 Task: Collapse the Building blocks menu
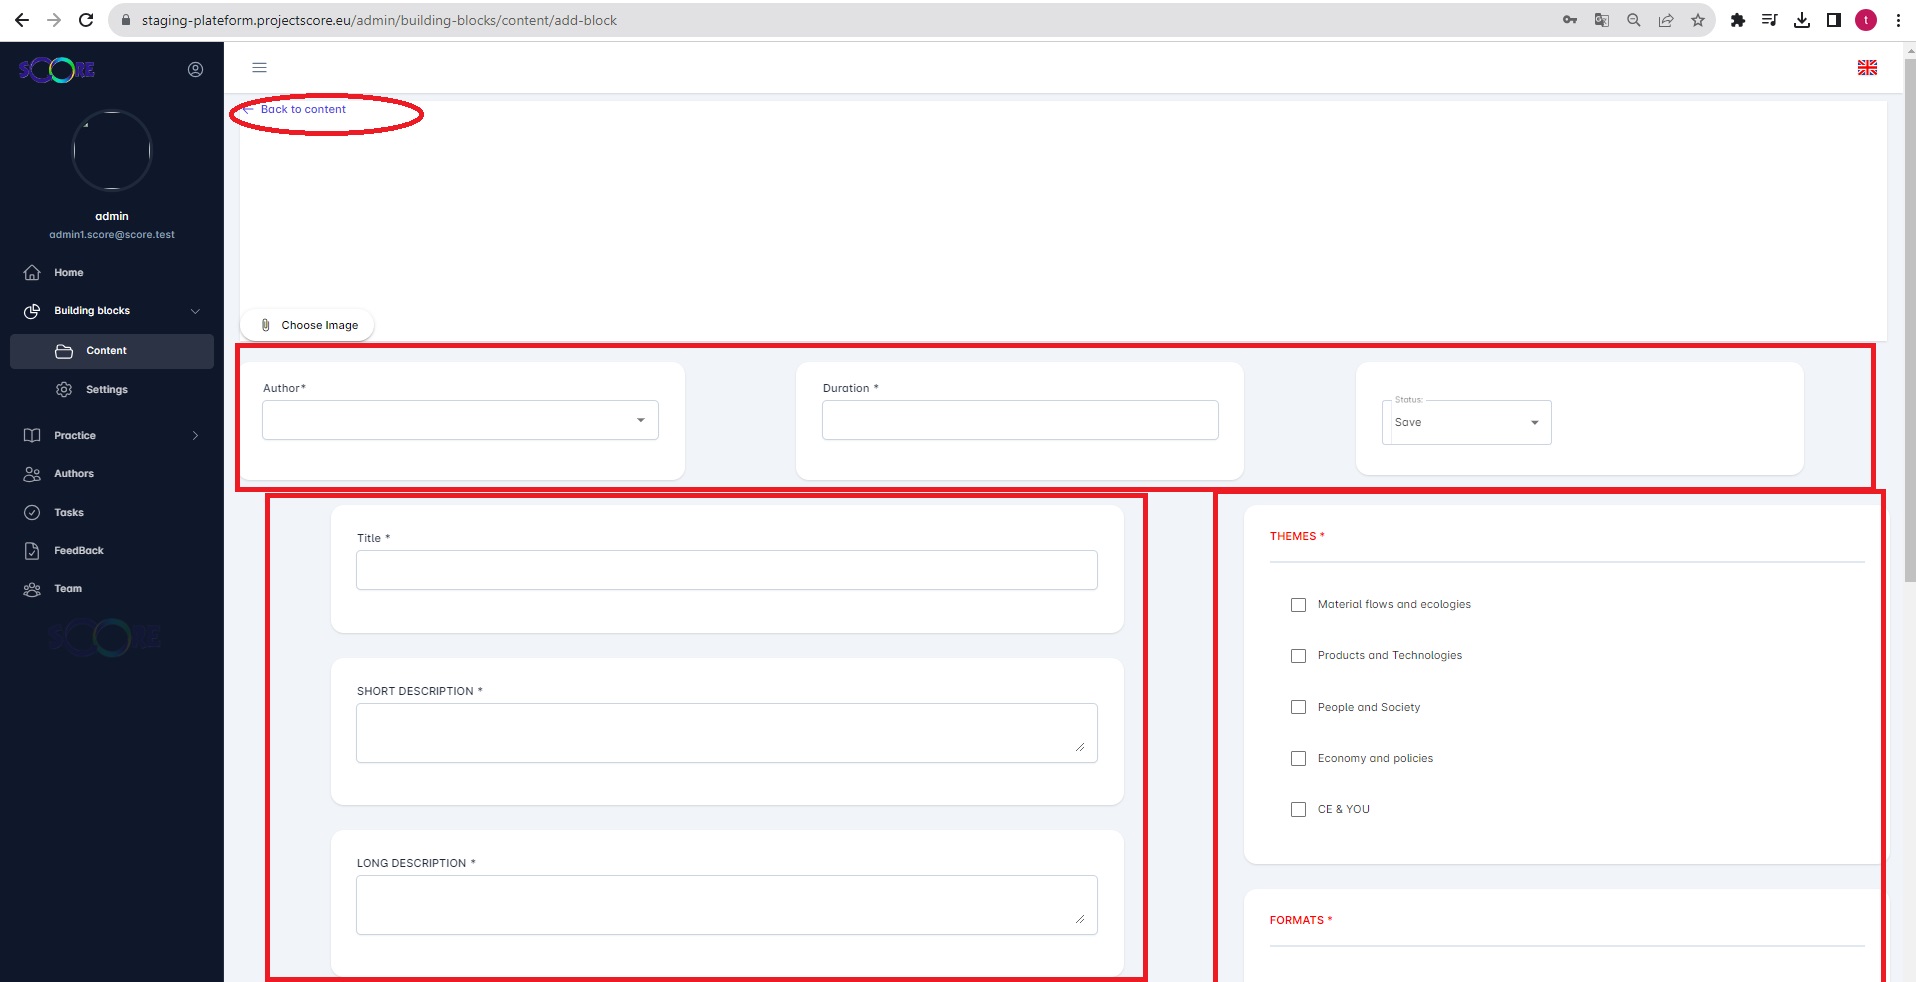pyautogui.click(x=195, y=311)
